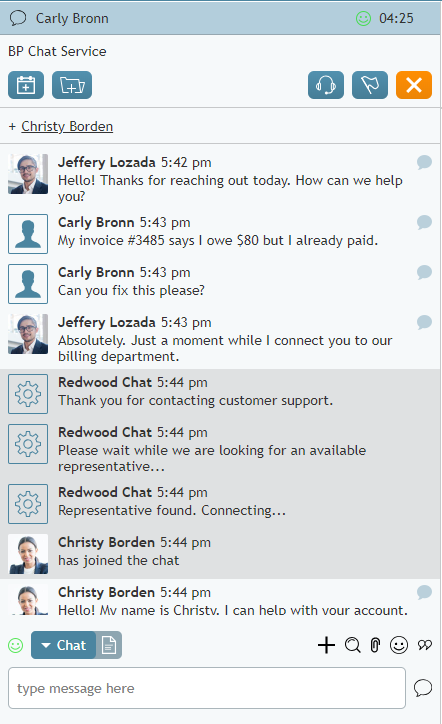
Task: Open the Christy Borden participant link
Action: pyautogui.click(x=67, y=126)
